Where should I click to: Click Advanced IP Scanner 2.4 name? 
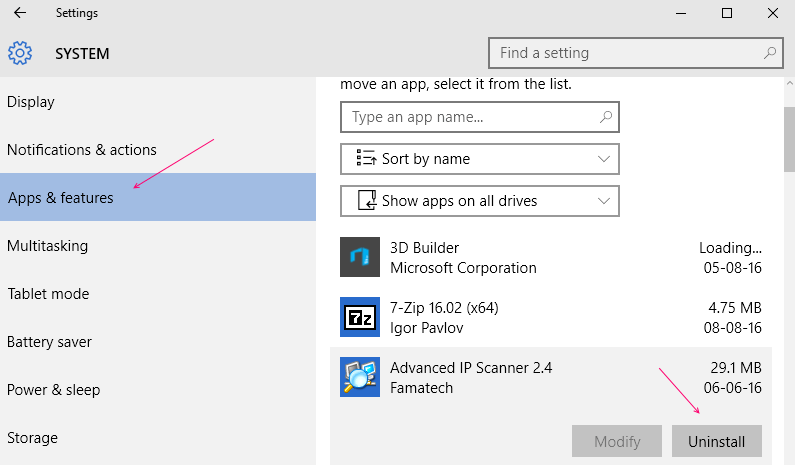(x=471, y=368)
